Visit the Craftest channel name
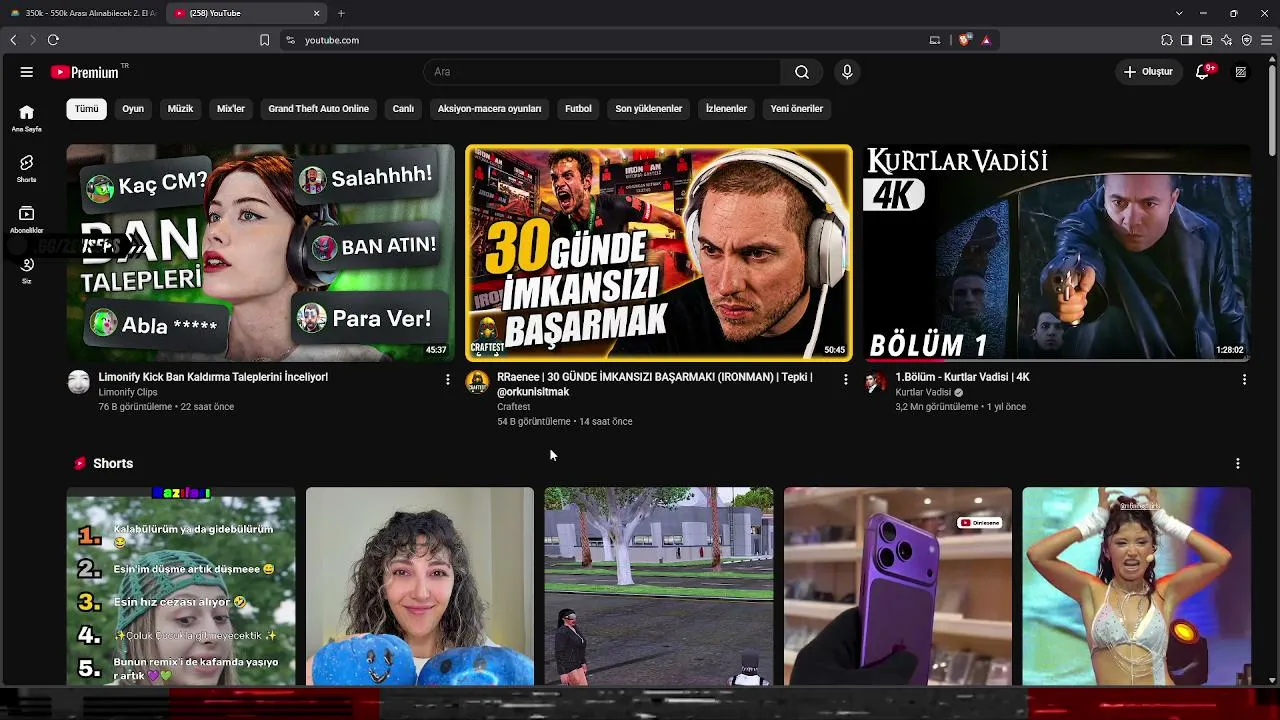1280x720 pixels. (x=514, y=407)
